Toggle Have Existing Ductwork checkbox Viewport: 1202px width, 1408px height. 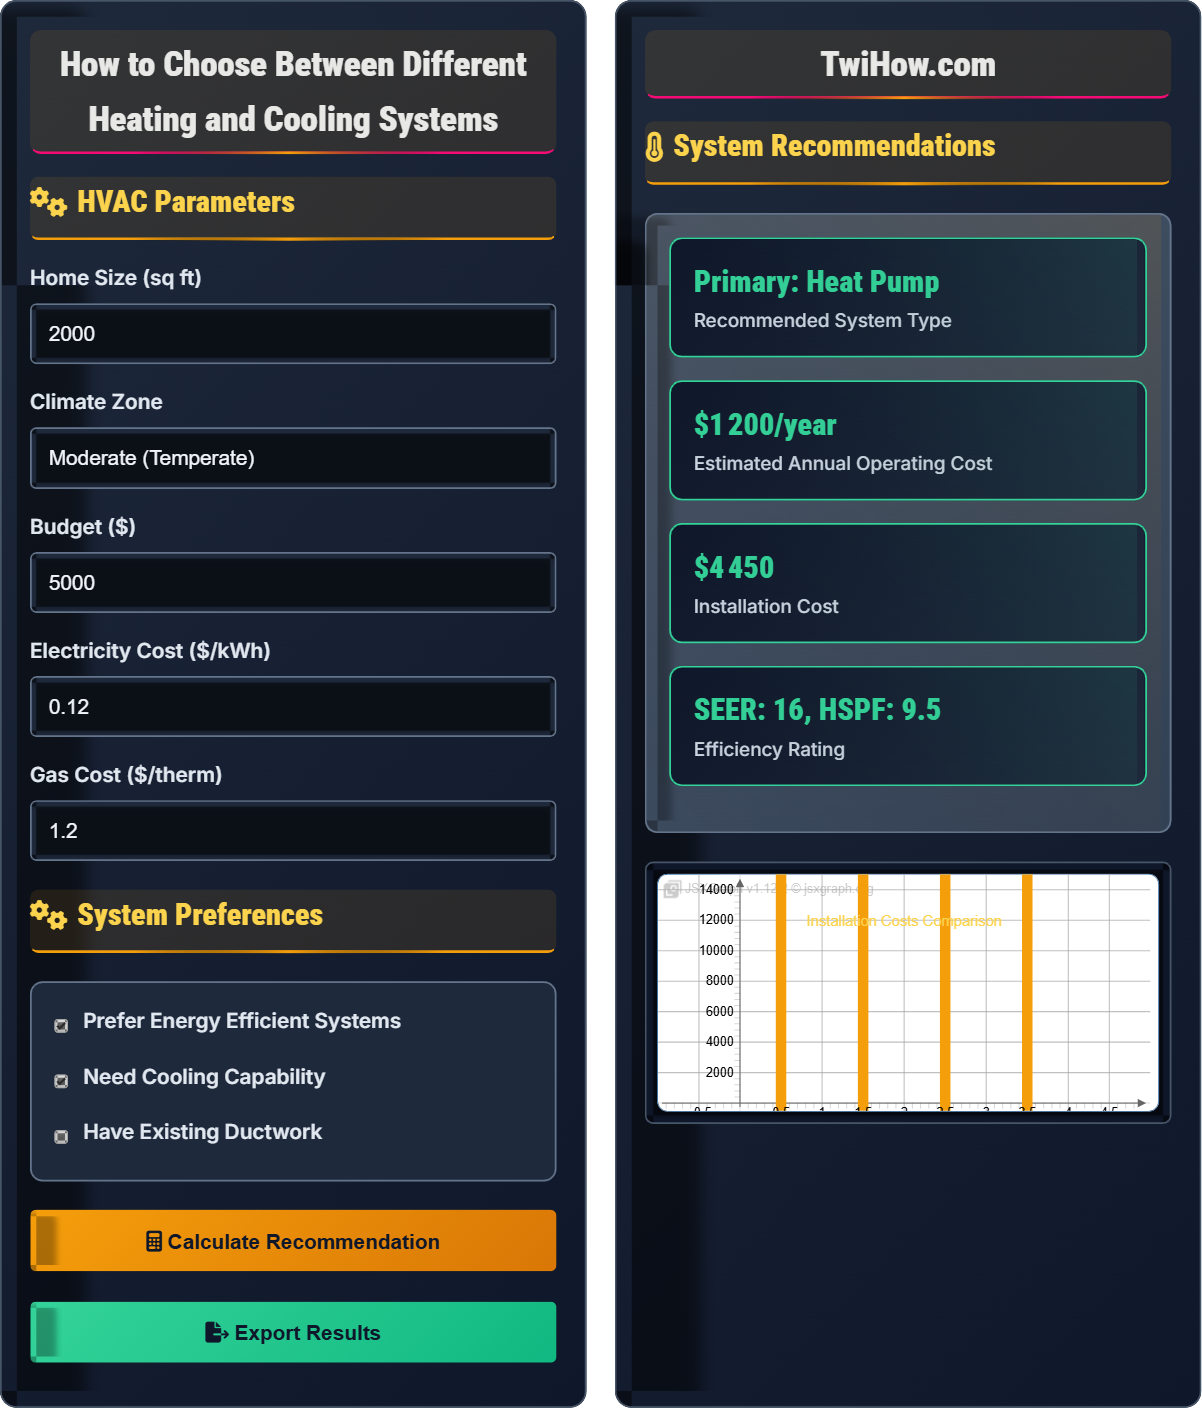click(x=61, y=1136)
